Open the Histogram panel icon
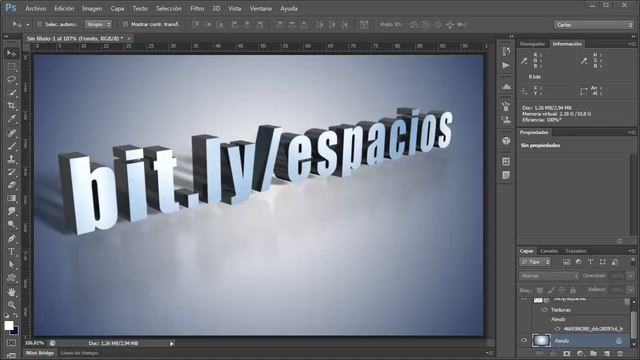This screenshot has width=640, height=360. pos(506,87)
